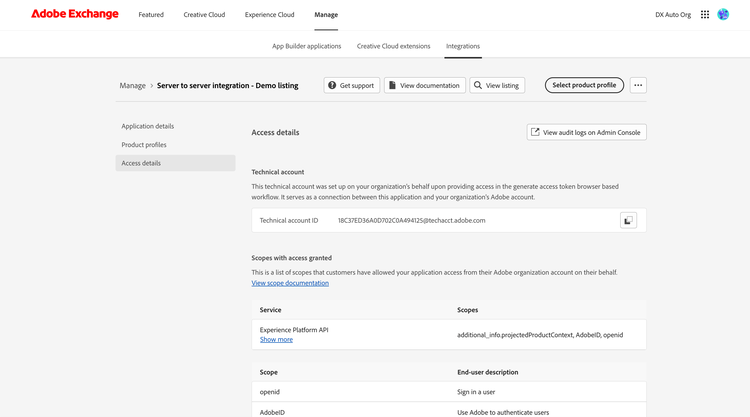Screen dimensions: 750x417
Task: Click the Technical account ID label
Action: tap(288, 220)
